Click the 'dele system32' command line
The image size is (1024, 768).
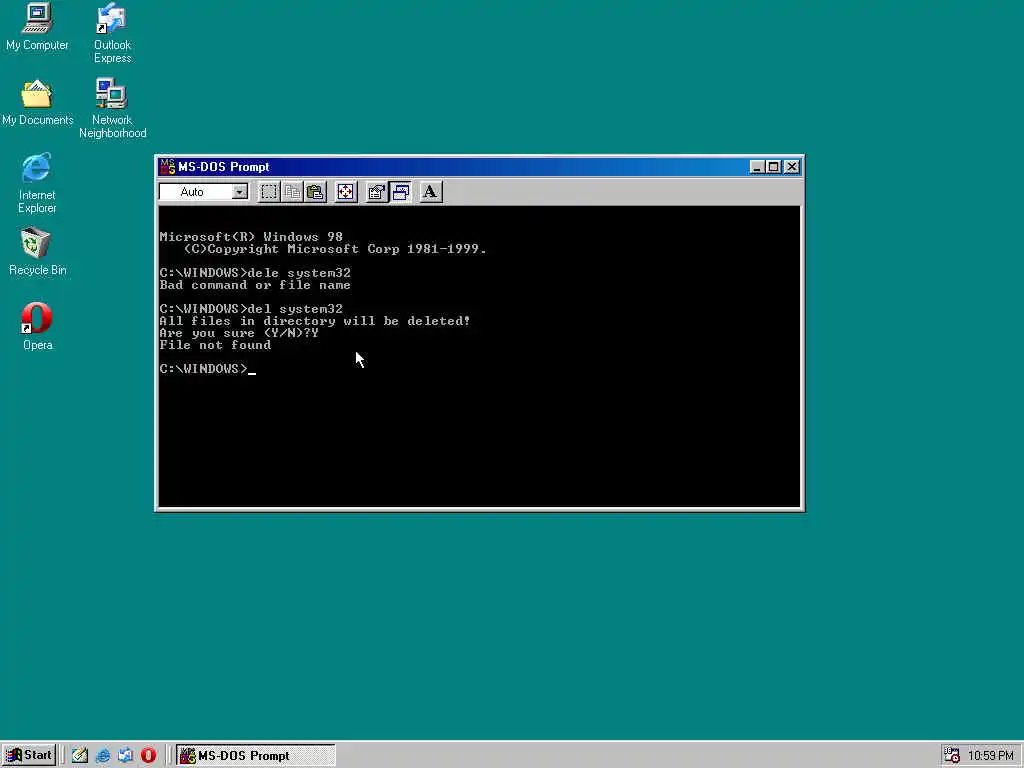coord(255,273)
